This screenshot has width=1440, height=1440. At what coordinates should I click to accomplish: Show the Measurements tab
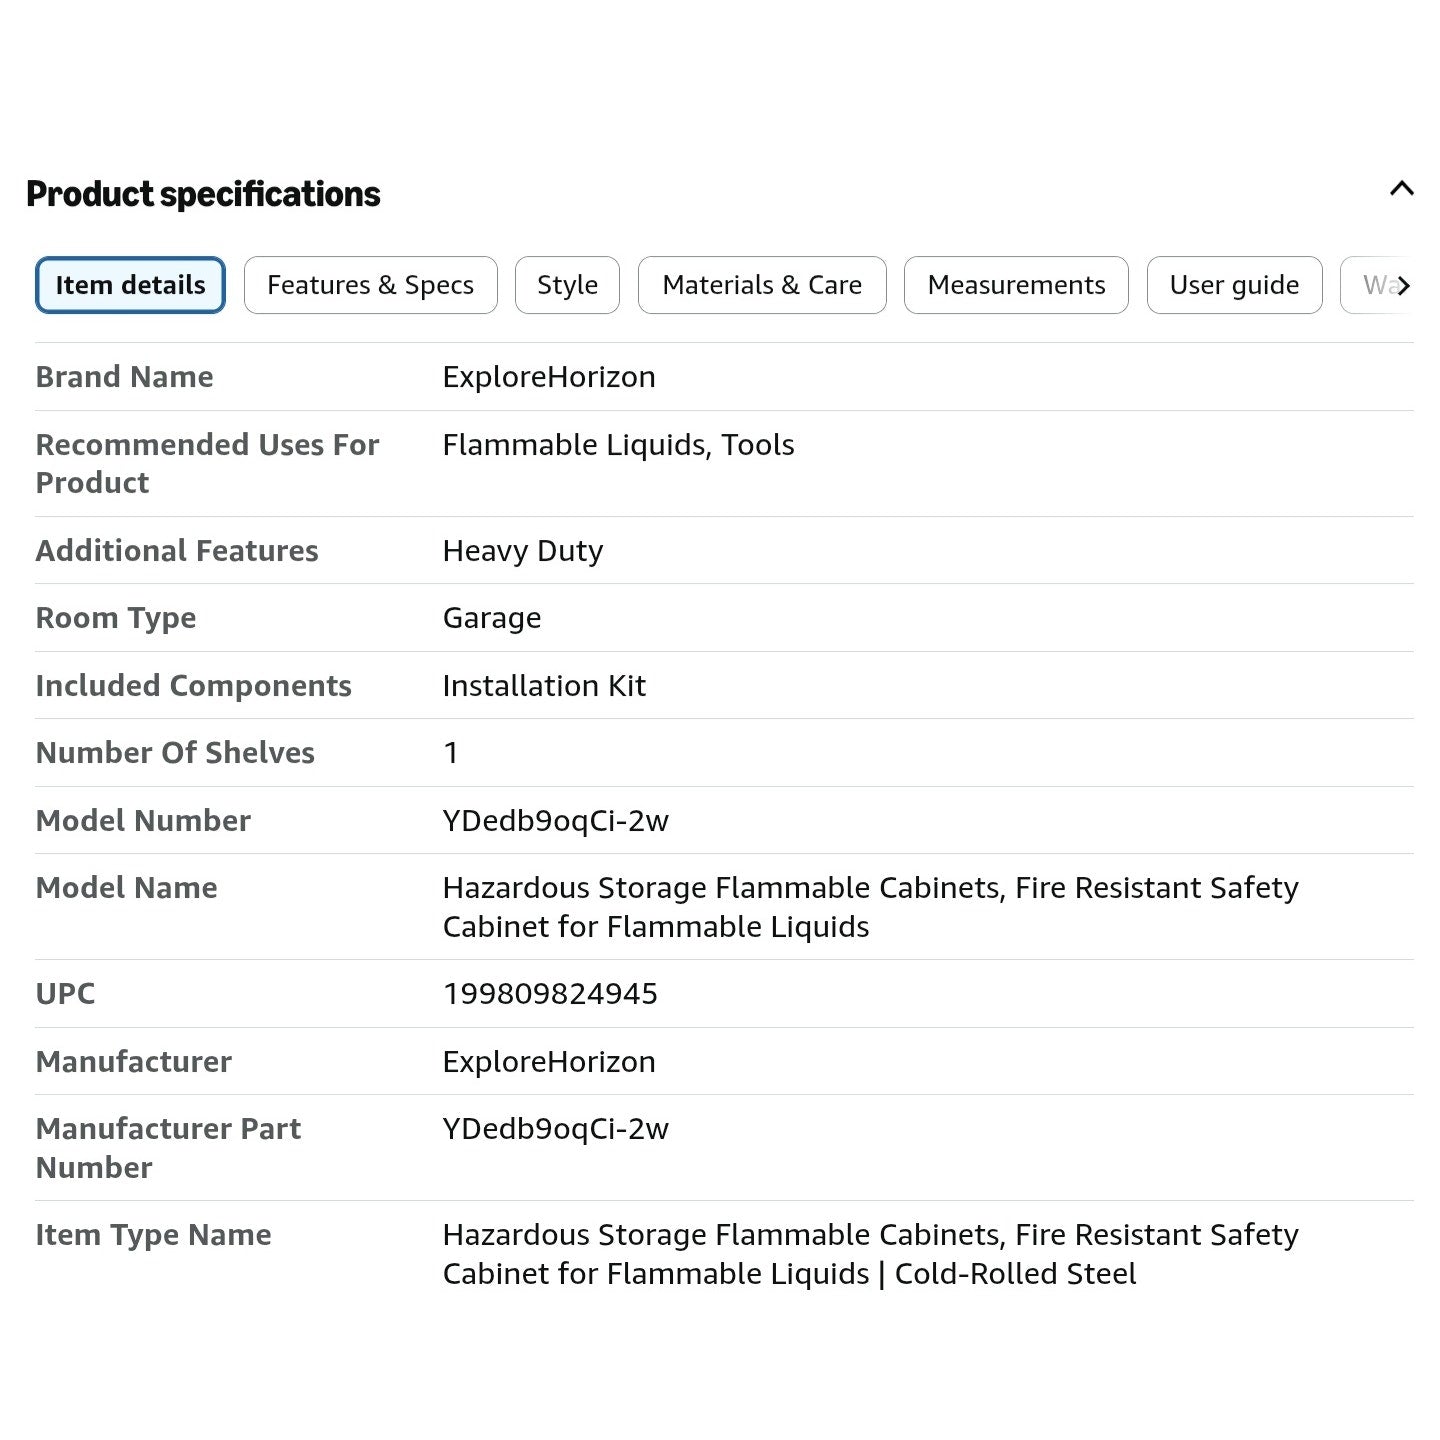(1016, 285)
